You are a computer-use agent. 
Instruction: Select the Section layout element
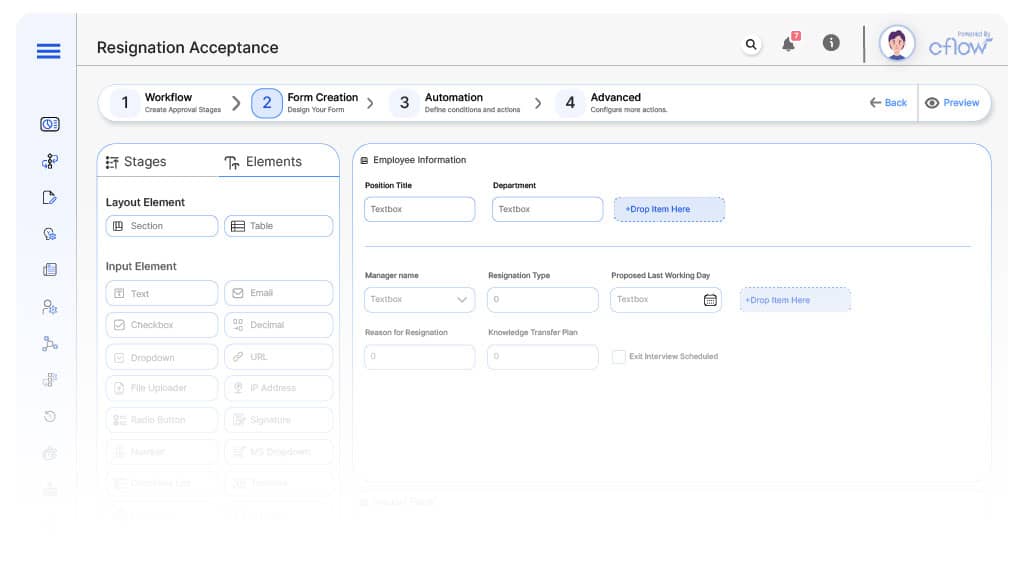[x=161, y=226]
